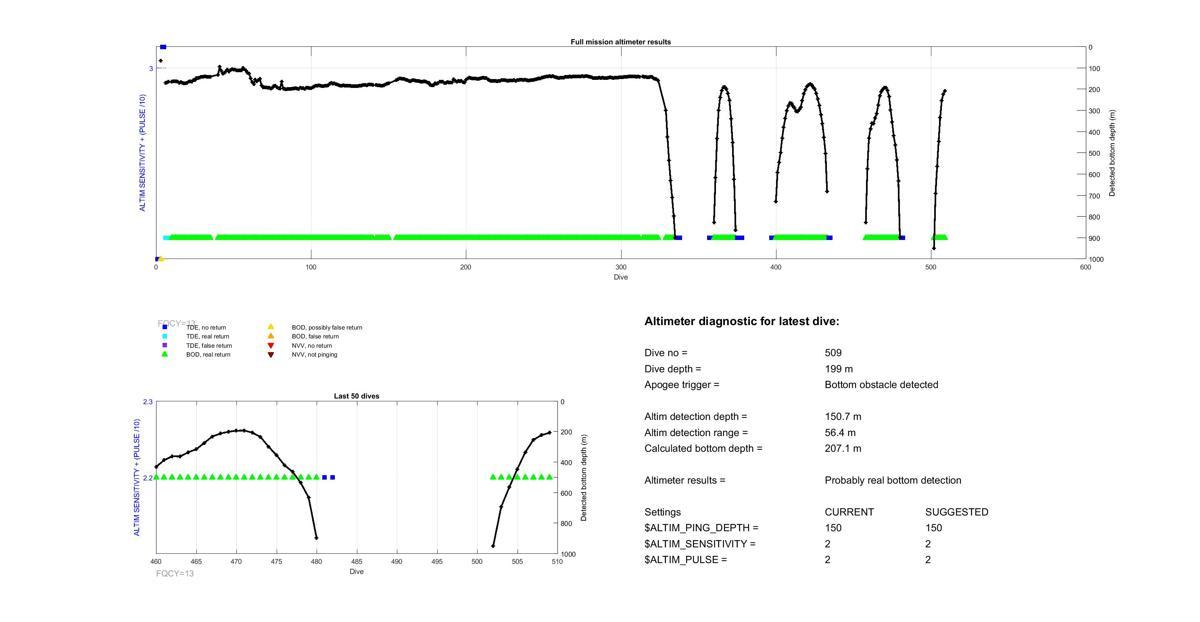This screenshot has height=622, width=1200.
Task: Click the 'Dive' x-axis label of Last 50 dives plot
Action: 357,572
